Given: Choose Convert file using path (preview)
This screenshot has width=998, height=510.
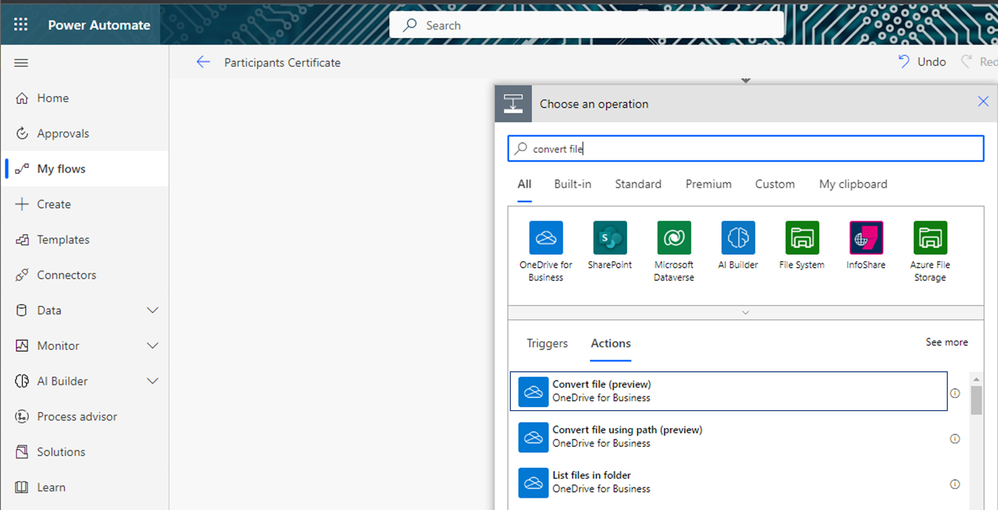Looking at the screenshot, I should [x=729, y=437].
